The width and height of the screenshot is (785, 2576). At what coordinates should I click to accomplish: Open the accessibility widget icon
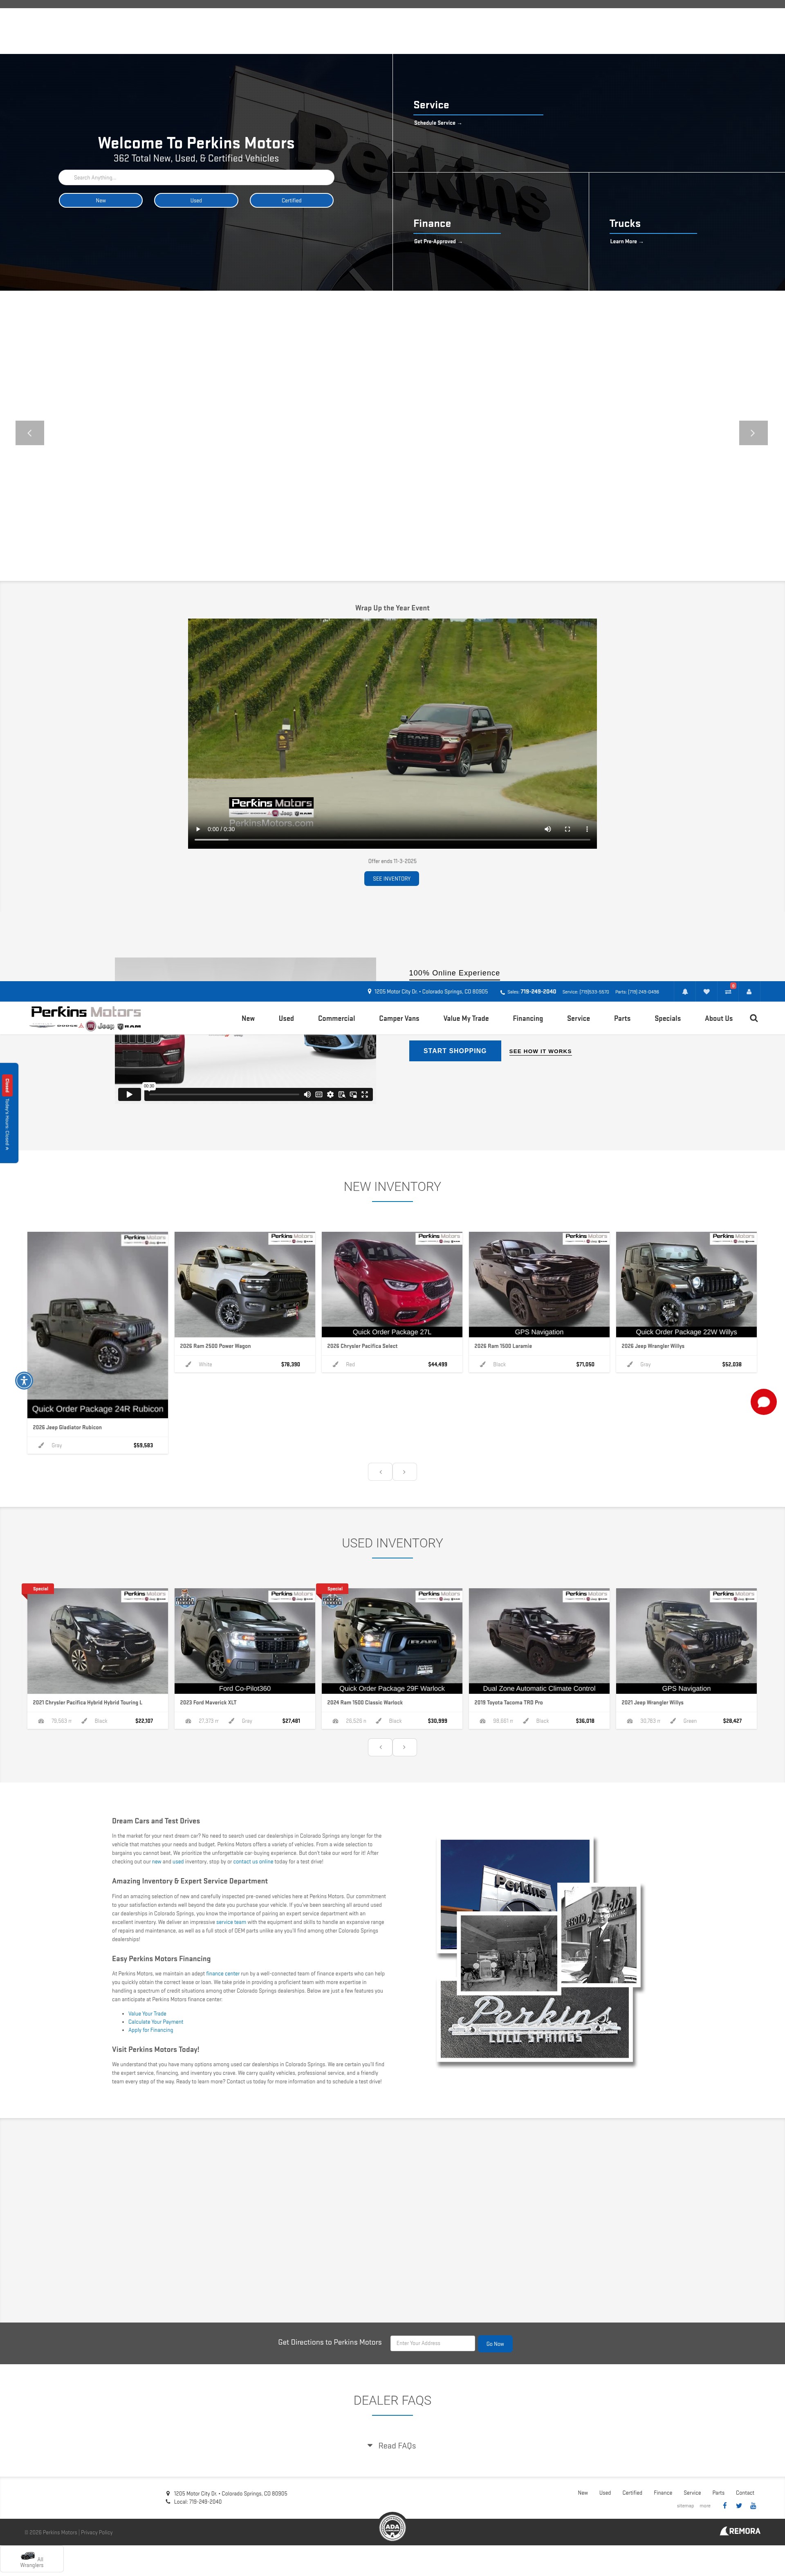24,1381
